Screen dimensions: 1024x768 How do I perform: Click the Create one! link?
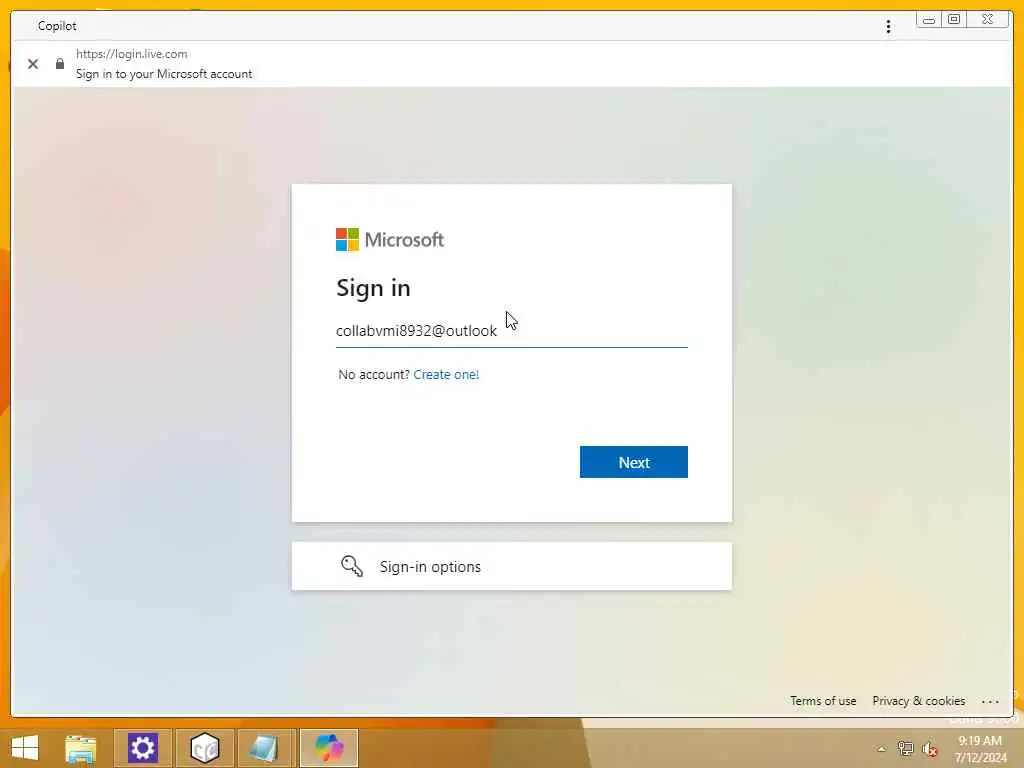pyautogui.click(x=446, y=374)
